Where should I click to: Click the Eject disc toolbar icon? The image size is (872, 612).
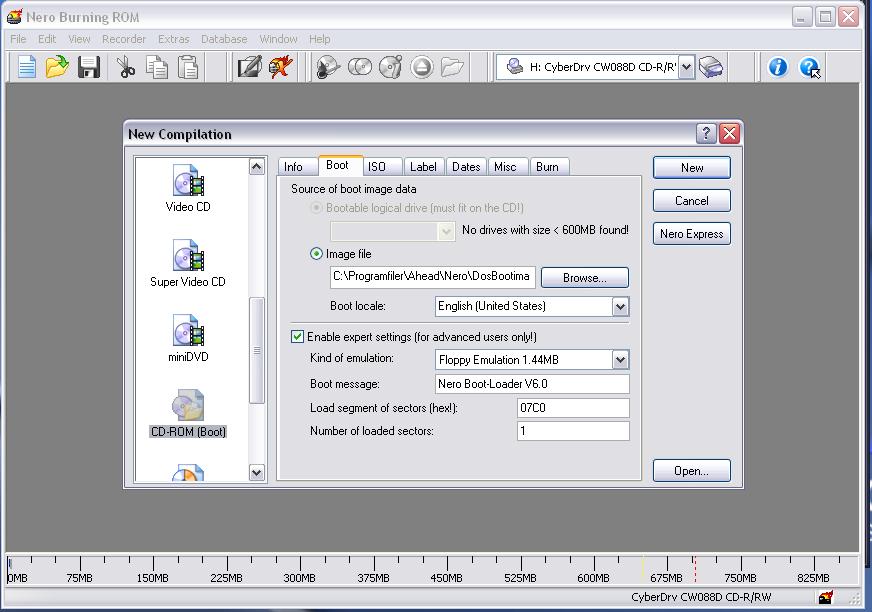pos(422,68)
